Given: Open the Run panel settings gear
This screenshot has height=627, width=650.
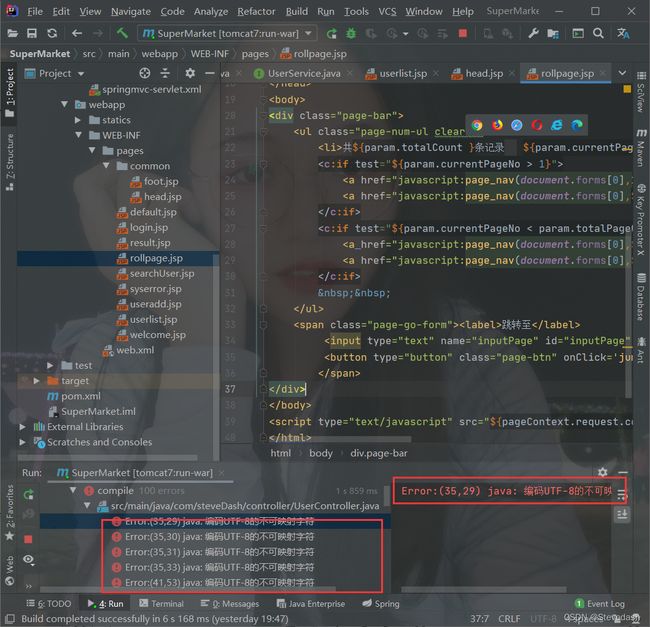Looking at the screenshot, I should (x=603, y=472).
